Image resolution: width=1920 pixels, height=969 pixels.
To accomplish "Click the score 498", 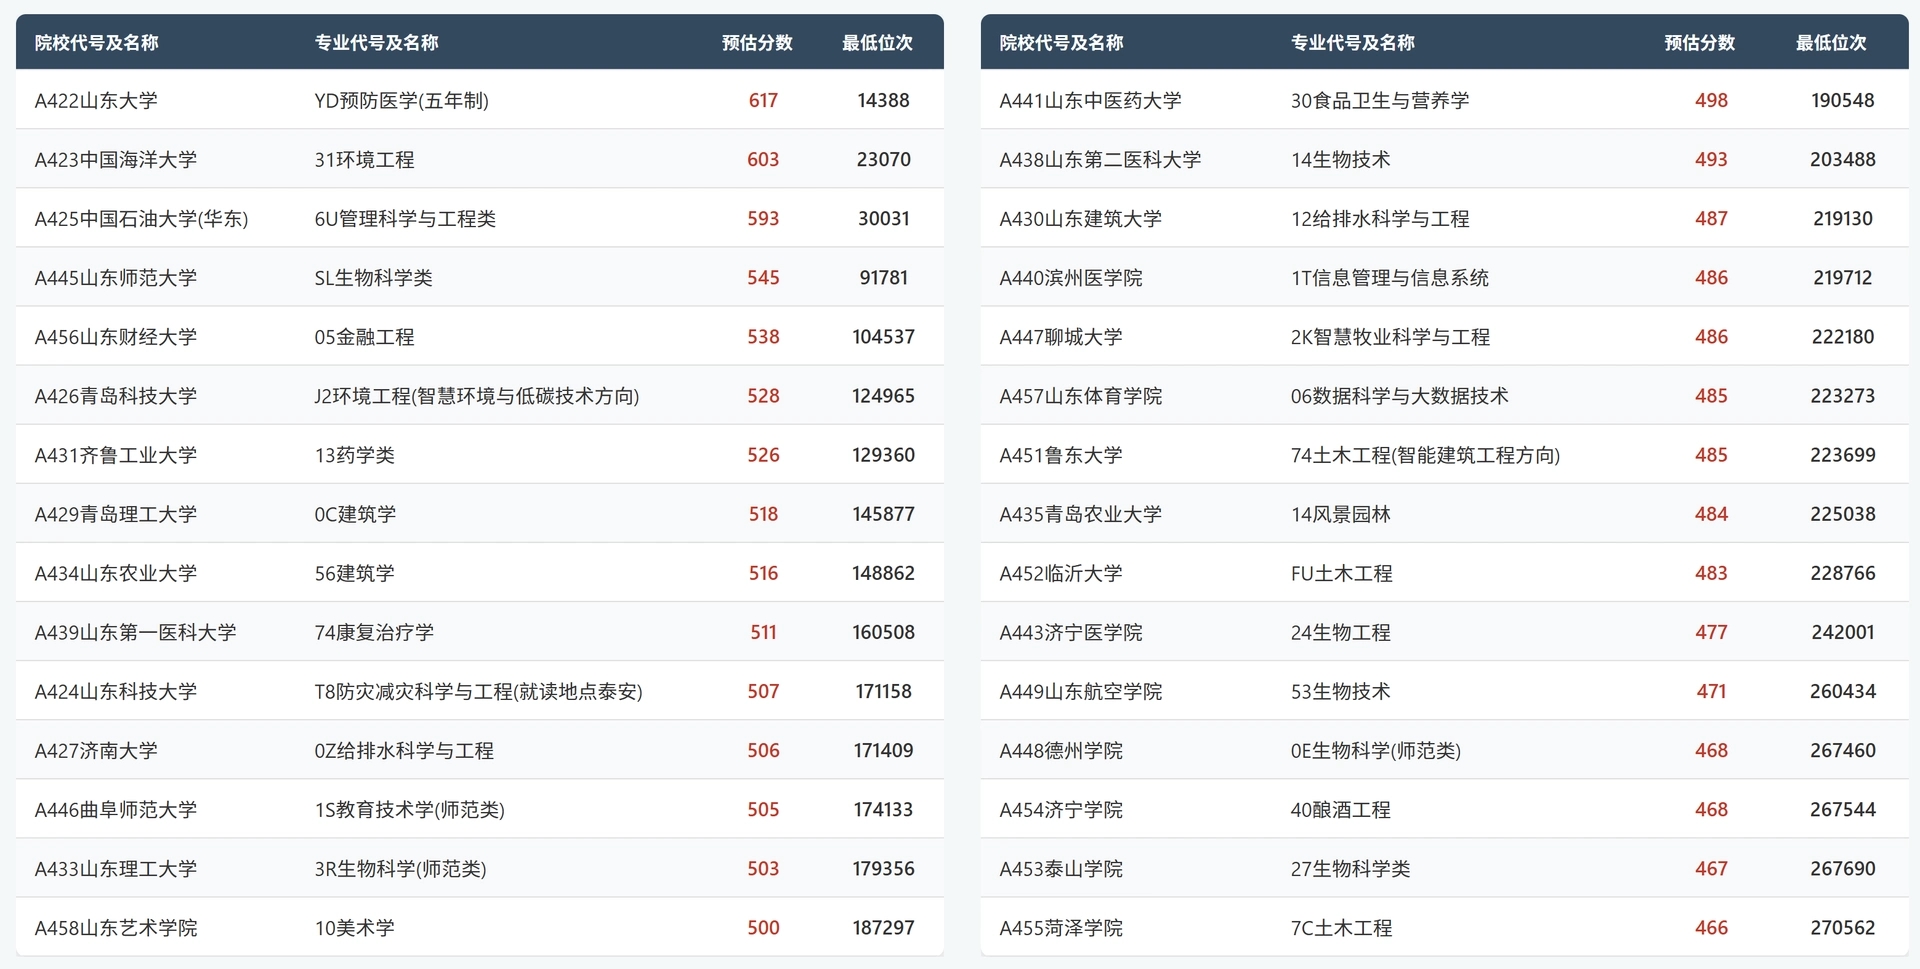I will [1711, 100].
